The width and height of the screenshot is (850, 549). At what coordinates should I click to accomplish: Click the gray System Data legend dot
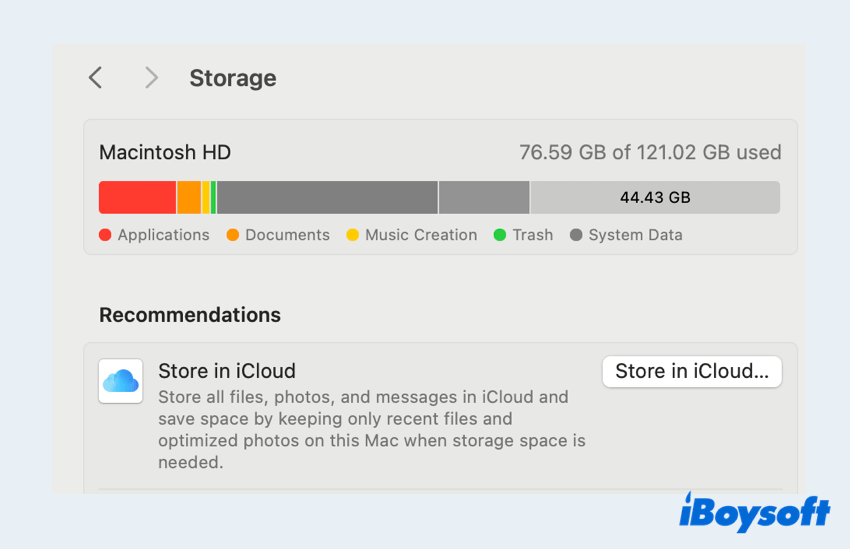[x=576, y=235]
